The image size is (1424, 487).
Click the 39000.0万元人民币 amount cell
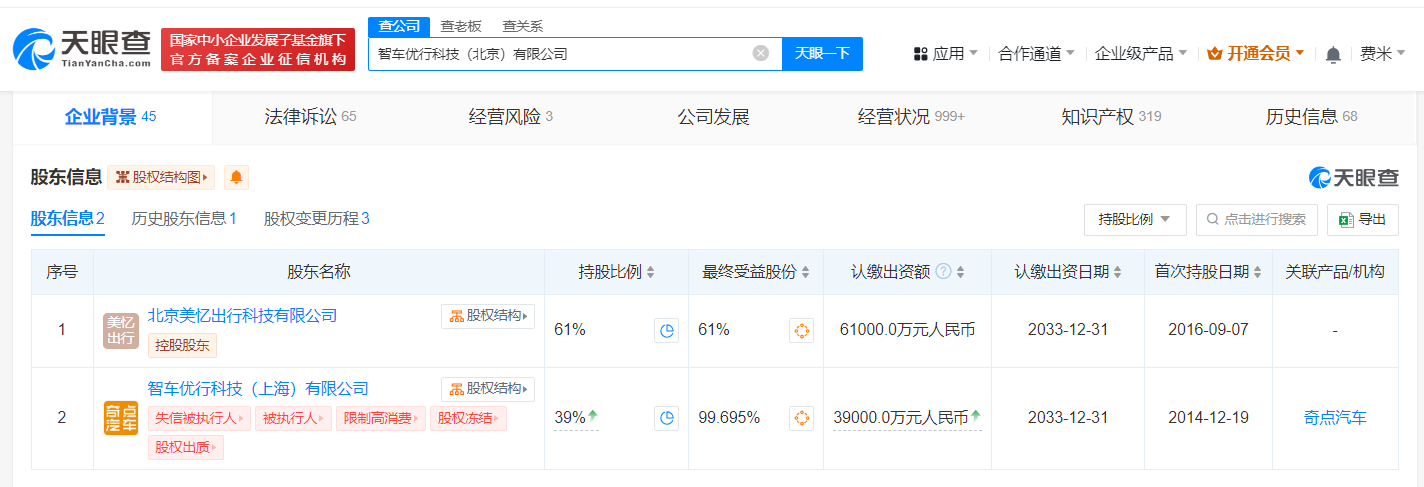pos(907,418)
